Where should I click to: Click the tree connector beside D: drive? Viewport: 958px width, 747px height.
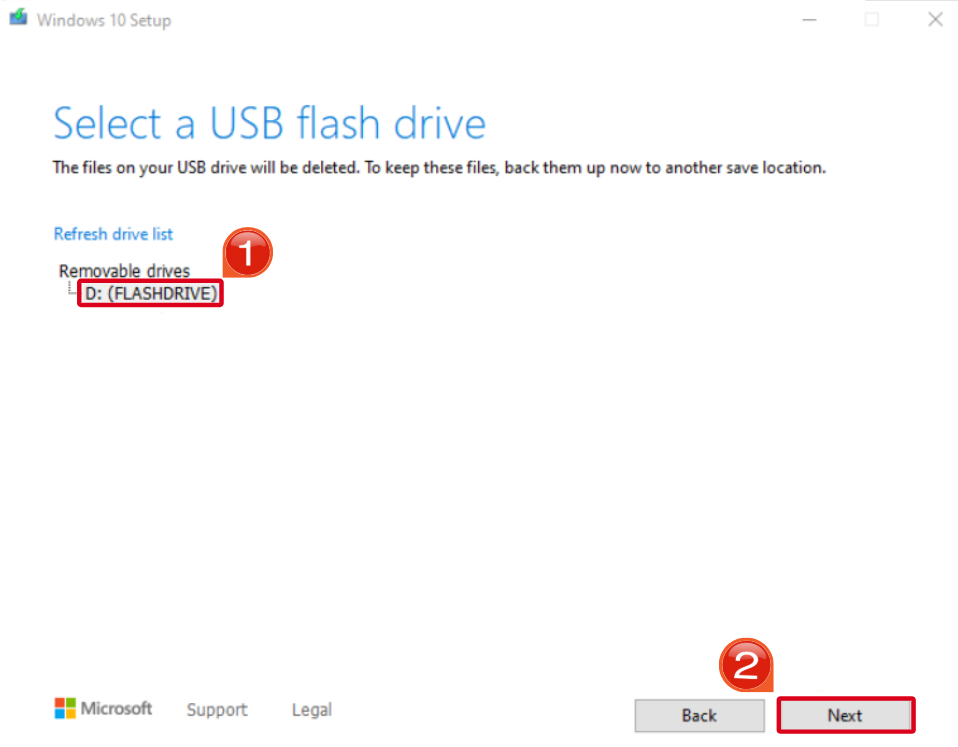click(x=72, y=292)
